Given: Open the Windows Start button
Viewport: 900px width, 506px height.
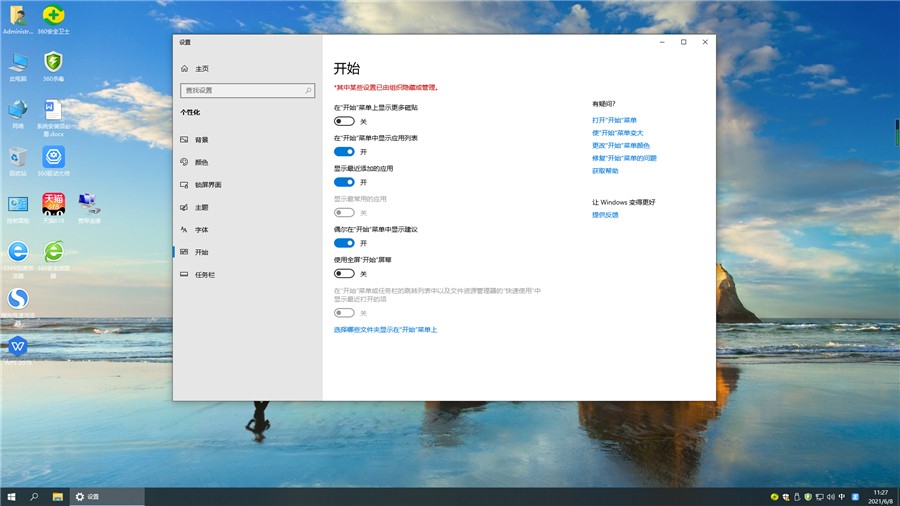Looking at the screenshot, I should point(11,497).
